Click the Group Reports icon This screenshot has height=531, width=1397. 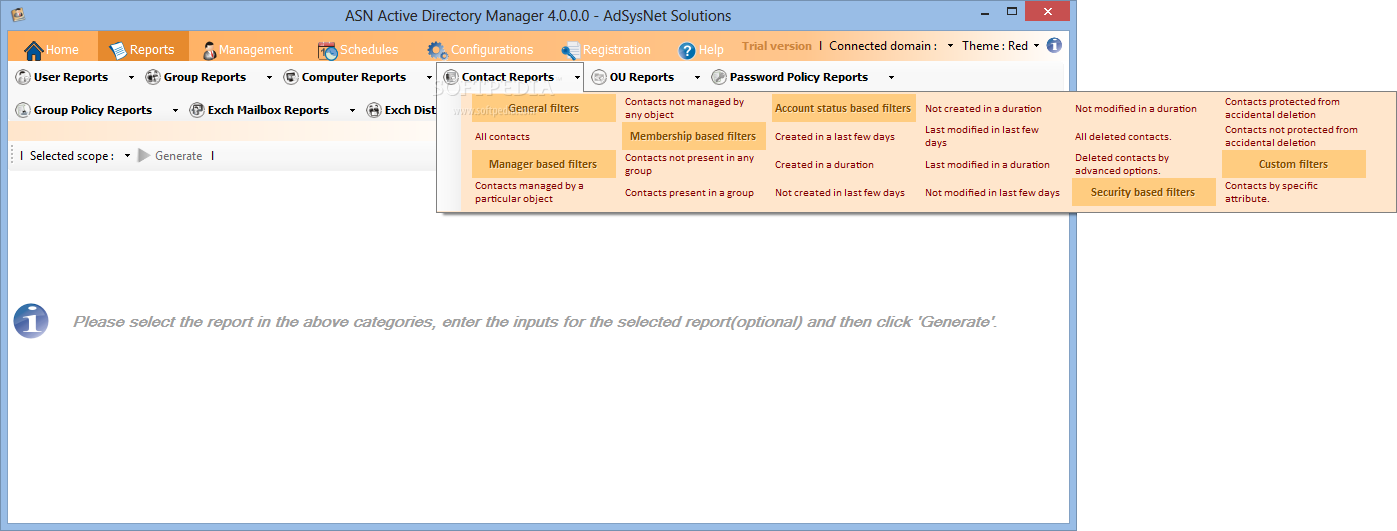[x=153, y=77]
